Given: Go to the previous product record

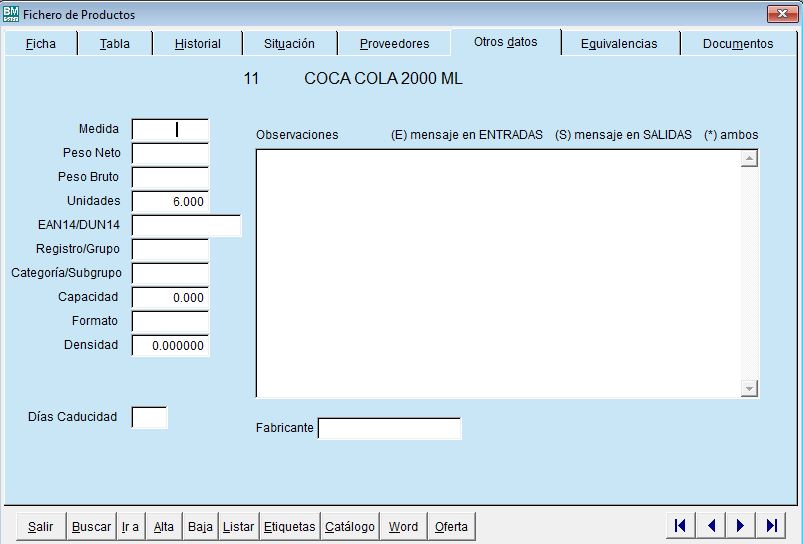Looking at the screenshot, I should [x=710, y=526].
